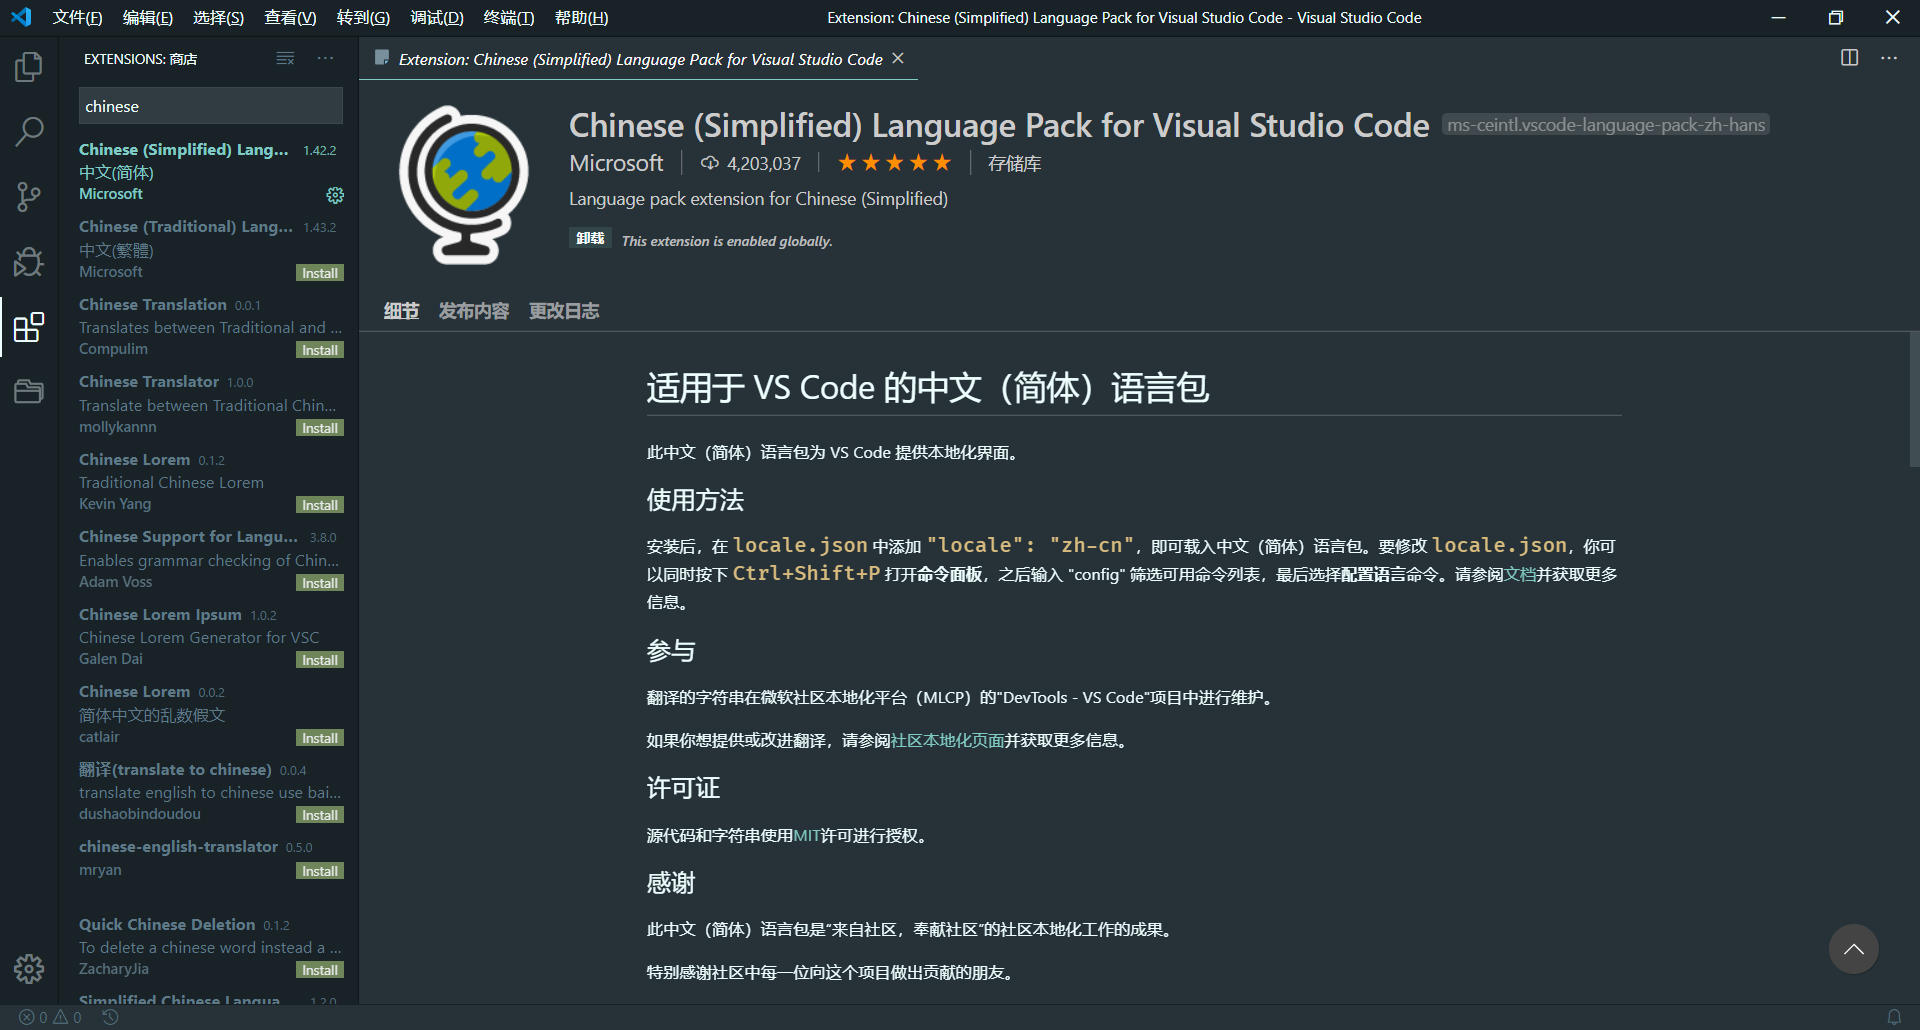Click the five-star rating

[894, 163]
